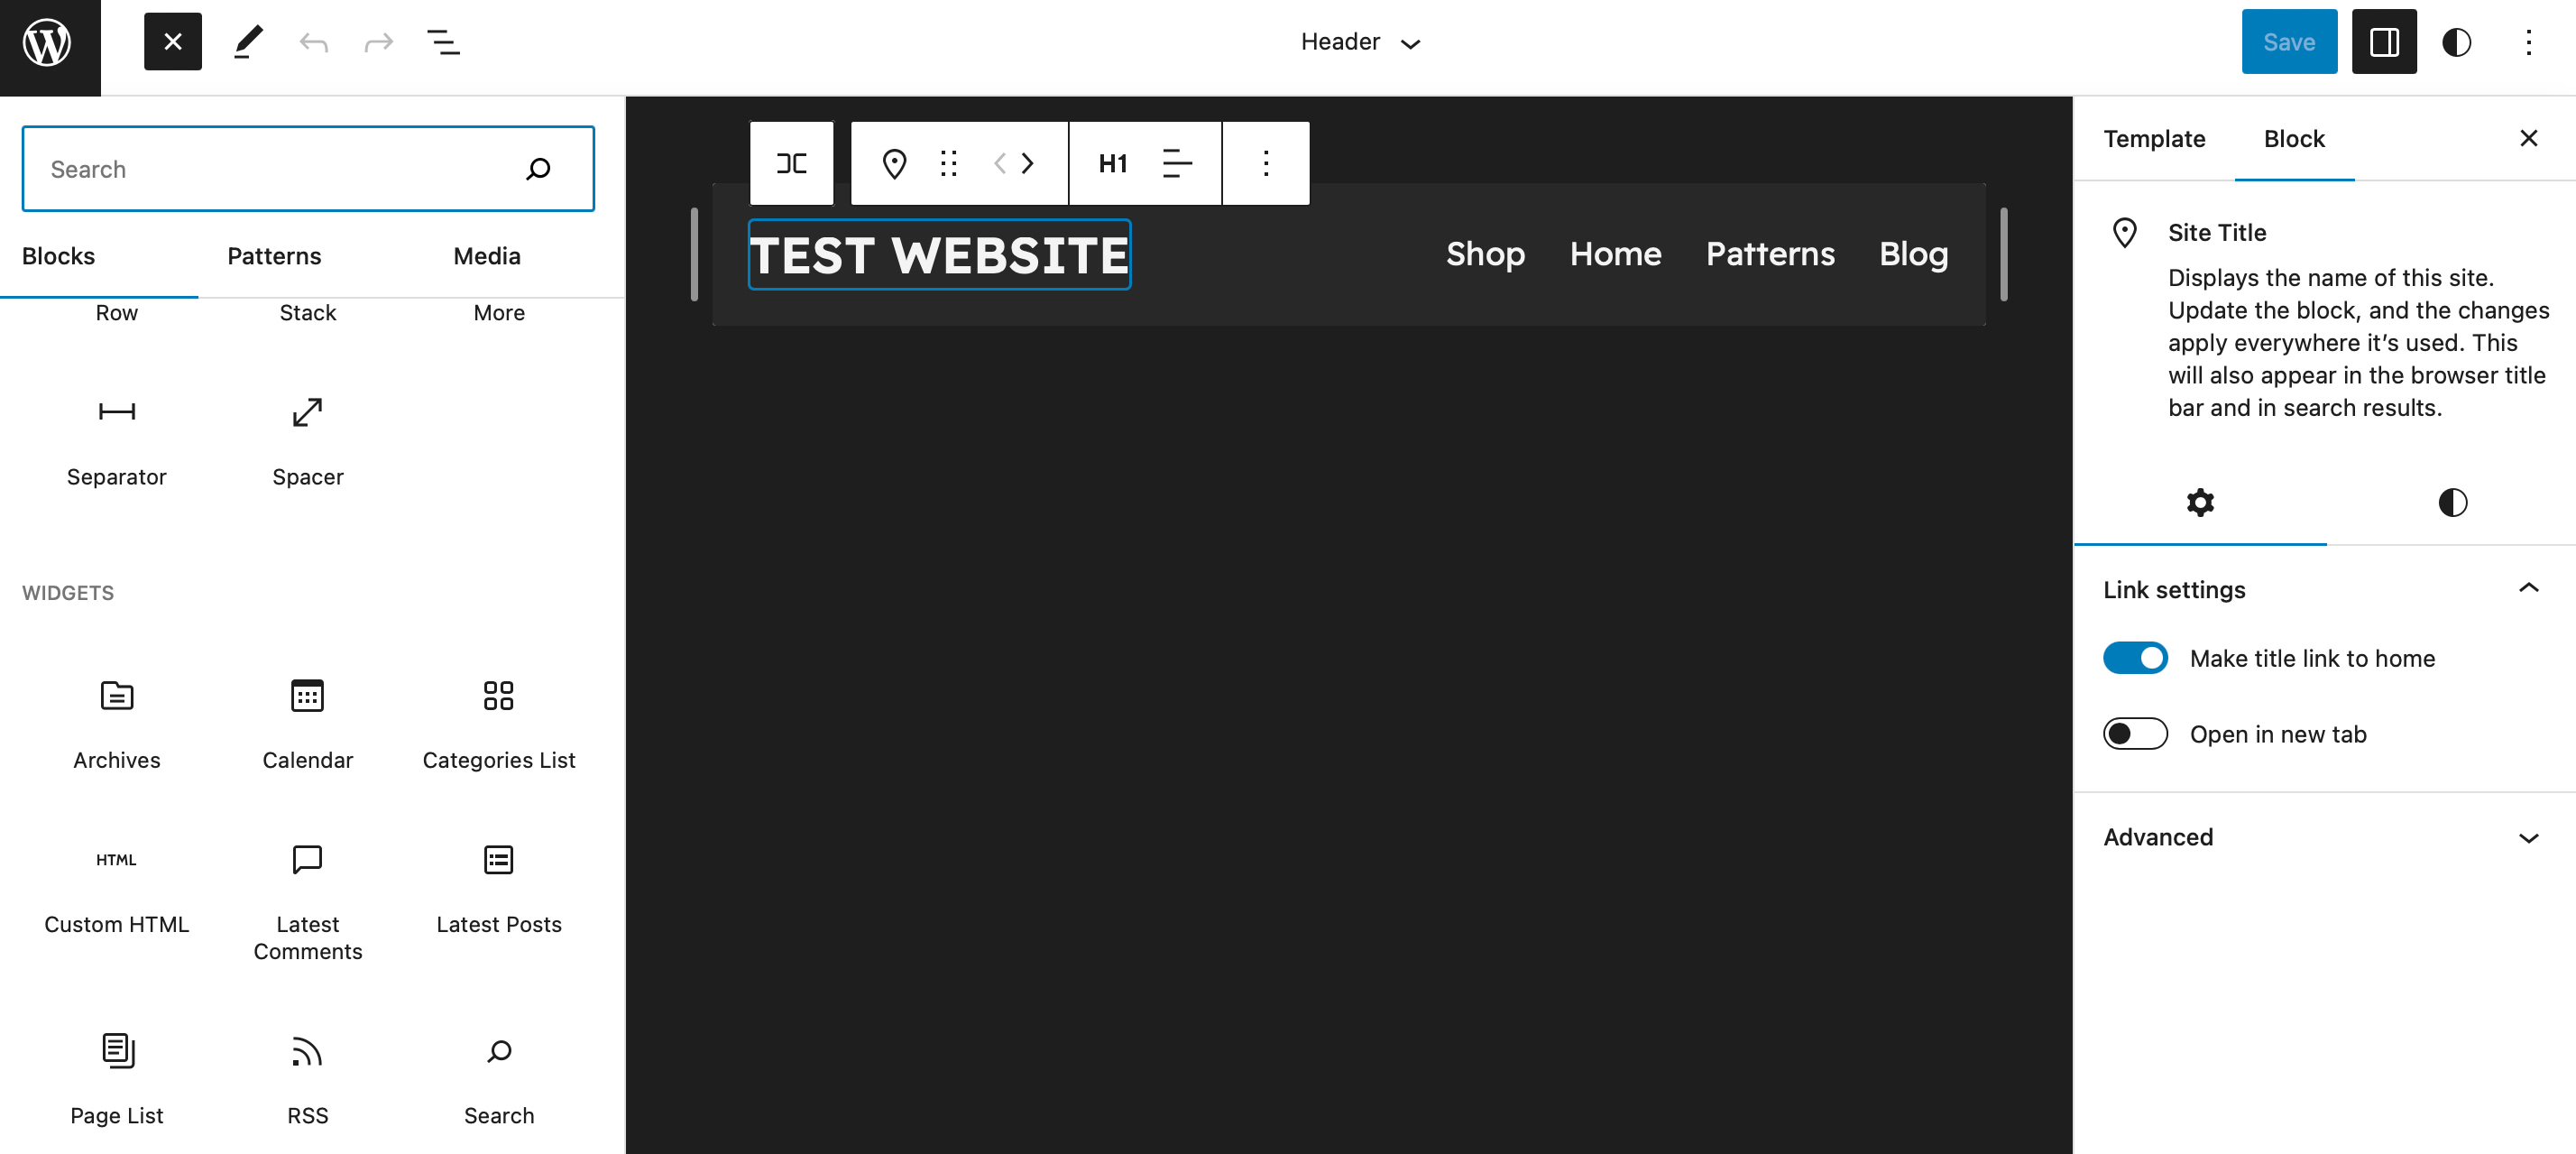2576x1154 pixels.
Task: Disable the Make title link to home toggle
Action: point(2135,657)
